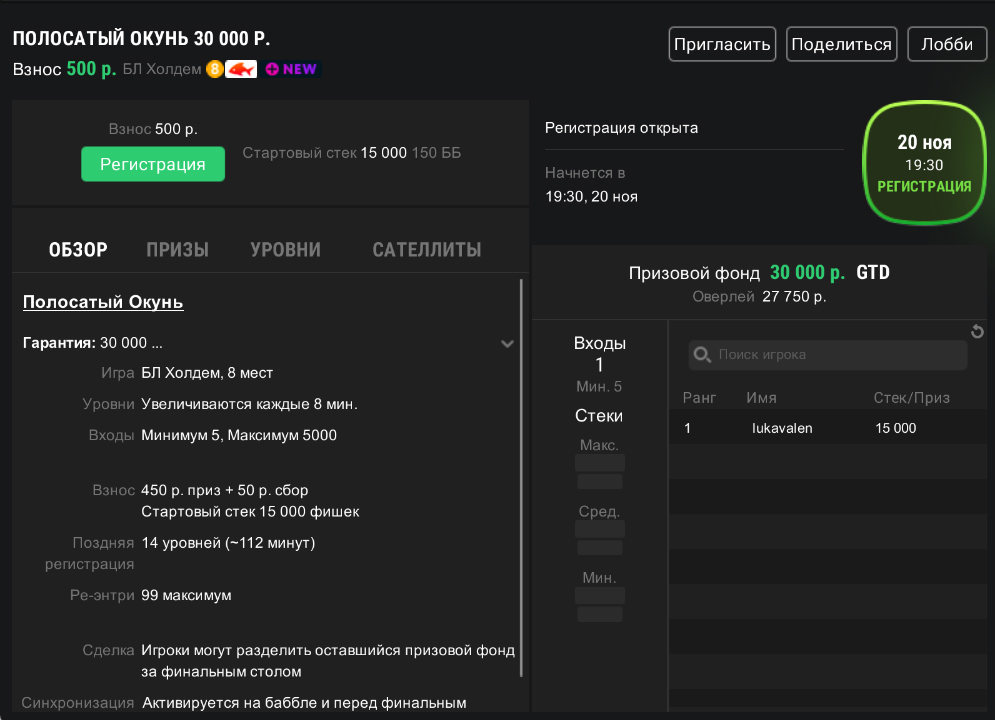Viewport: 995px width, 720px height.
Task: Return to the Лобби
Action: pos(946,44)
